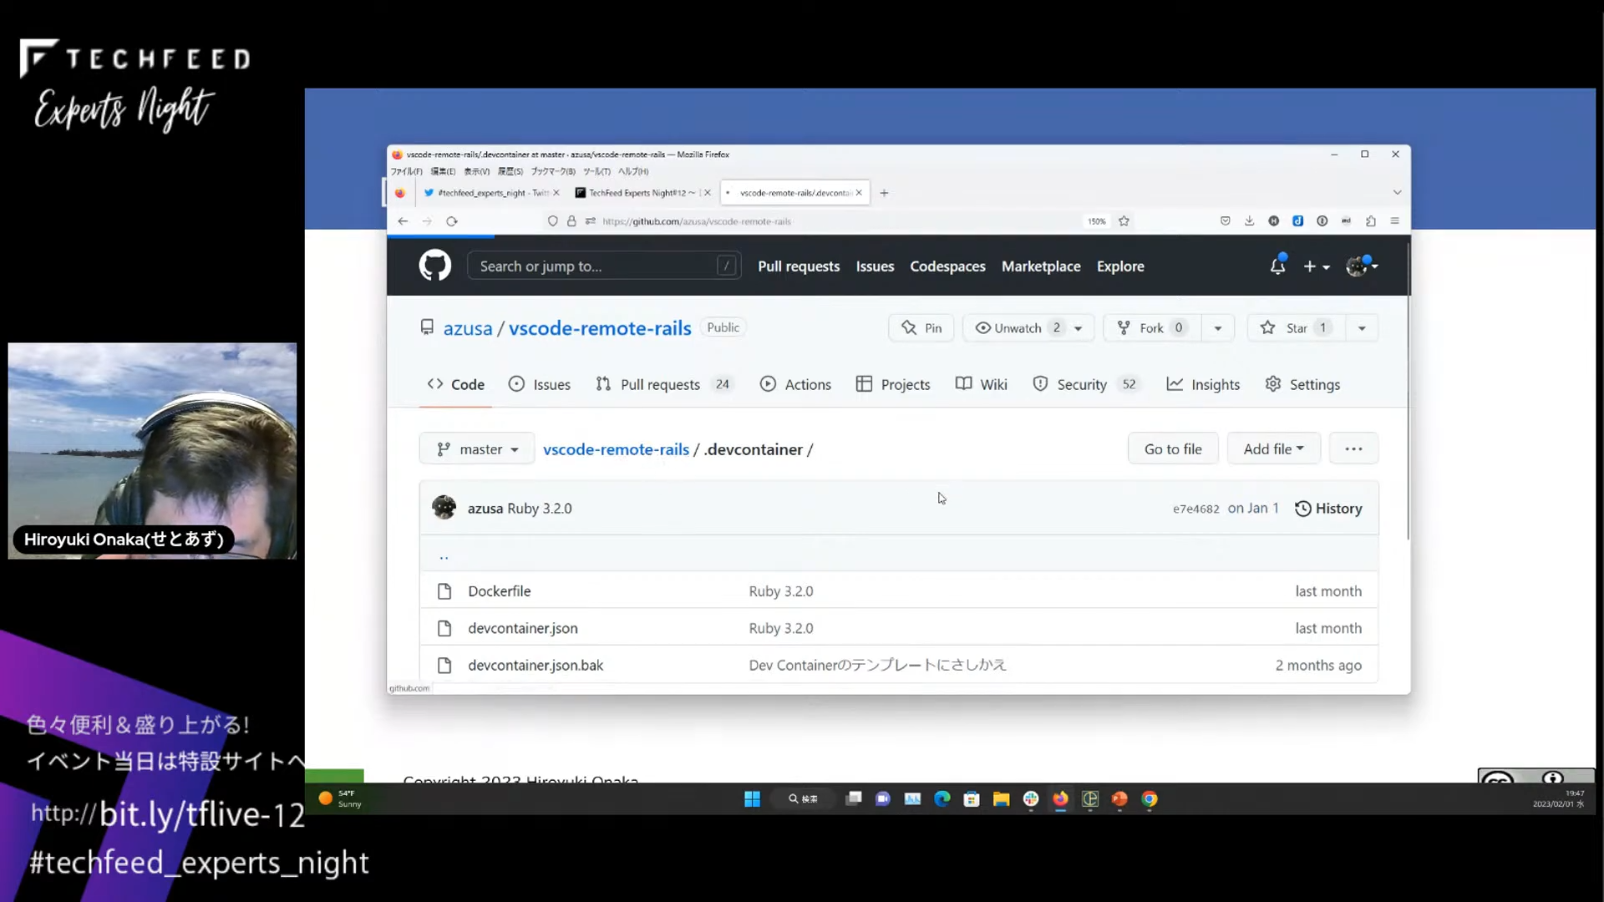1604x902 pixels.
Task: Open Issues in GitHub header
Action: click(x=875, y=266)
